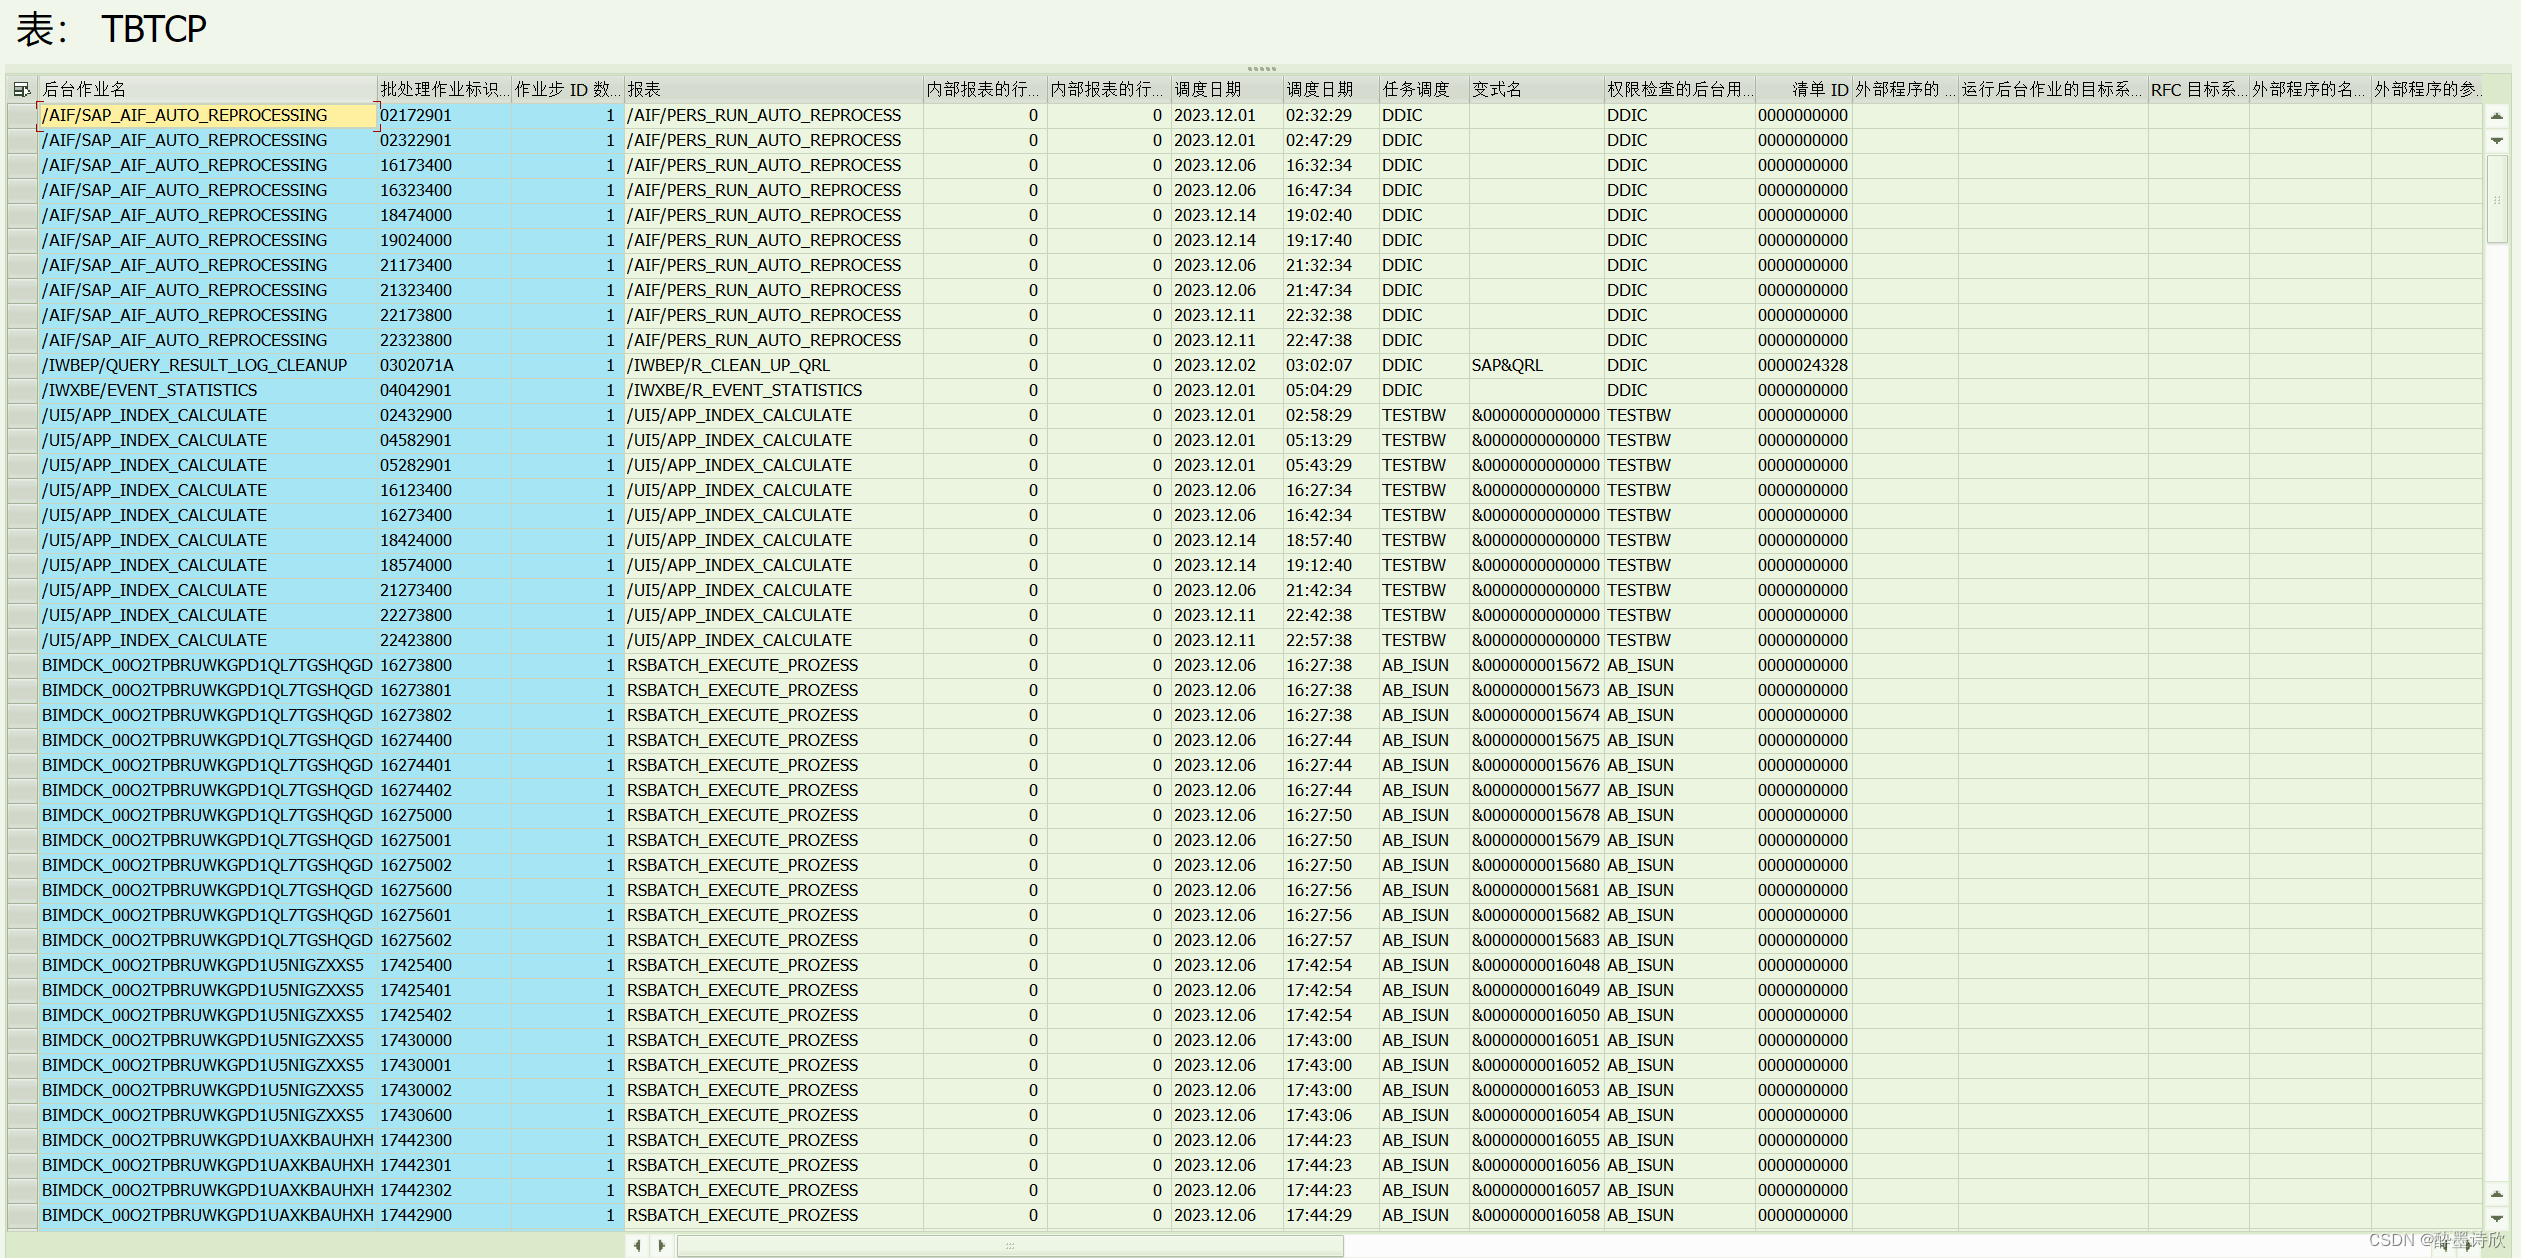Select row marker for /IWBEP/QUERY_RESULT_LOG_CLEANUP
The width and height of the screenshot is (2521, 1258).
21,366
